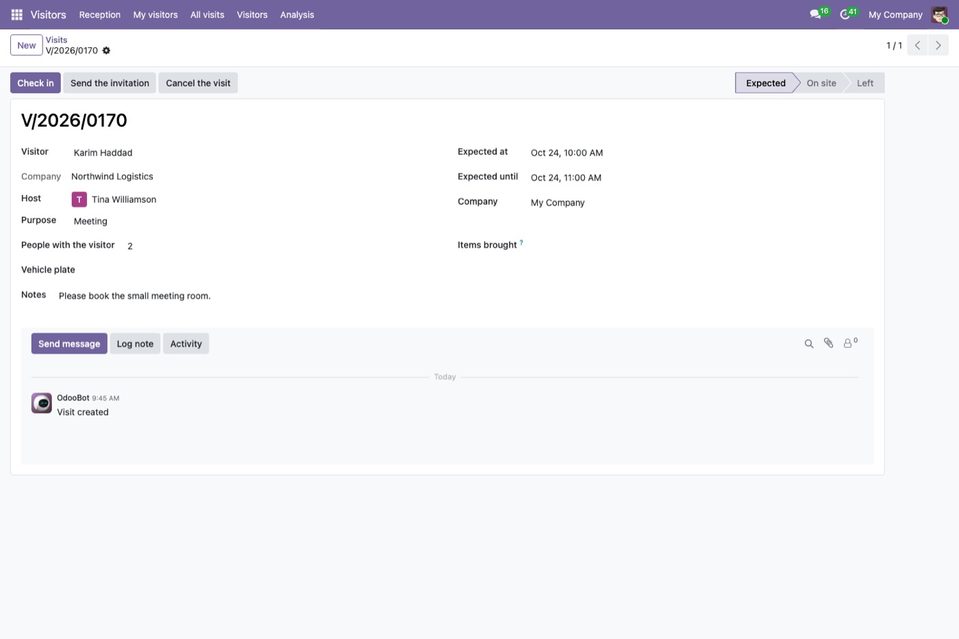Click the user avatar in top bar
This screenshot has height=639, width=959.
(939, 15)
